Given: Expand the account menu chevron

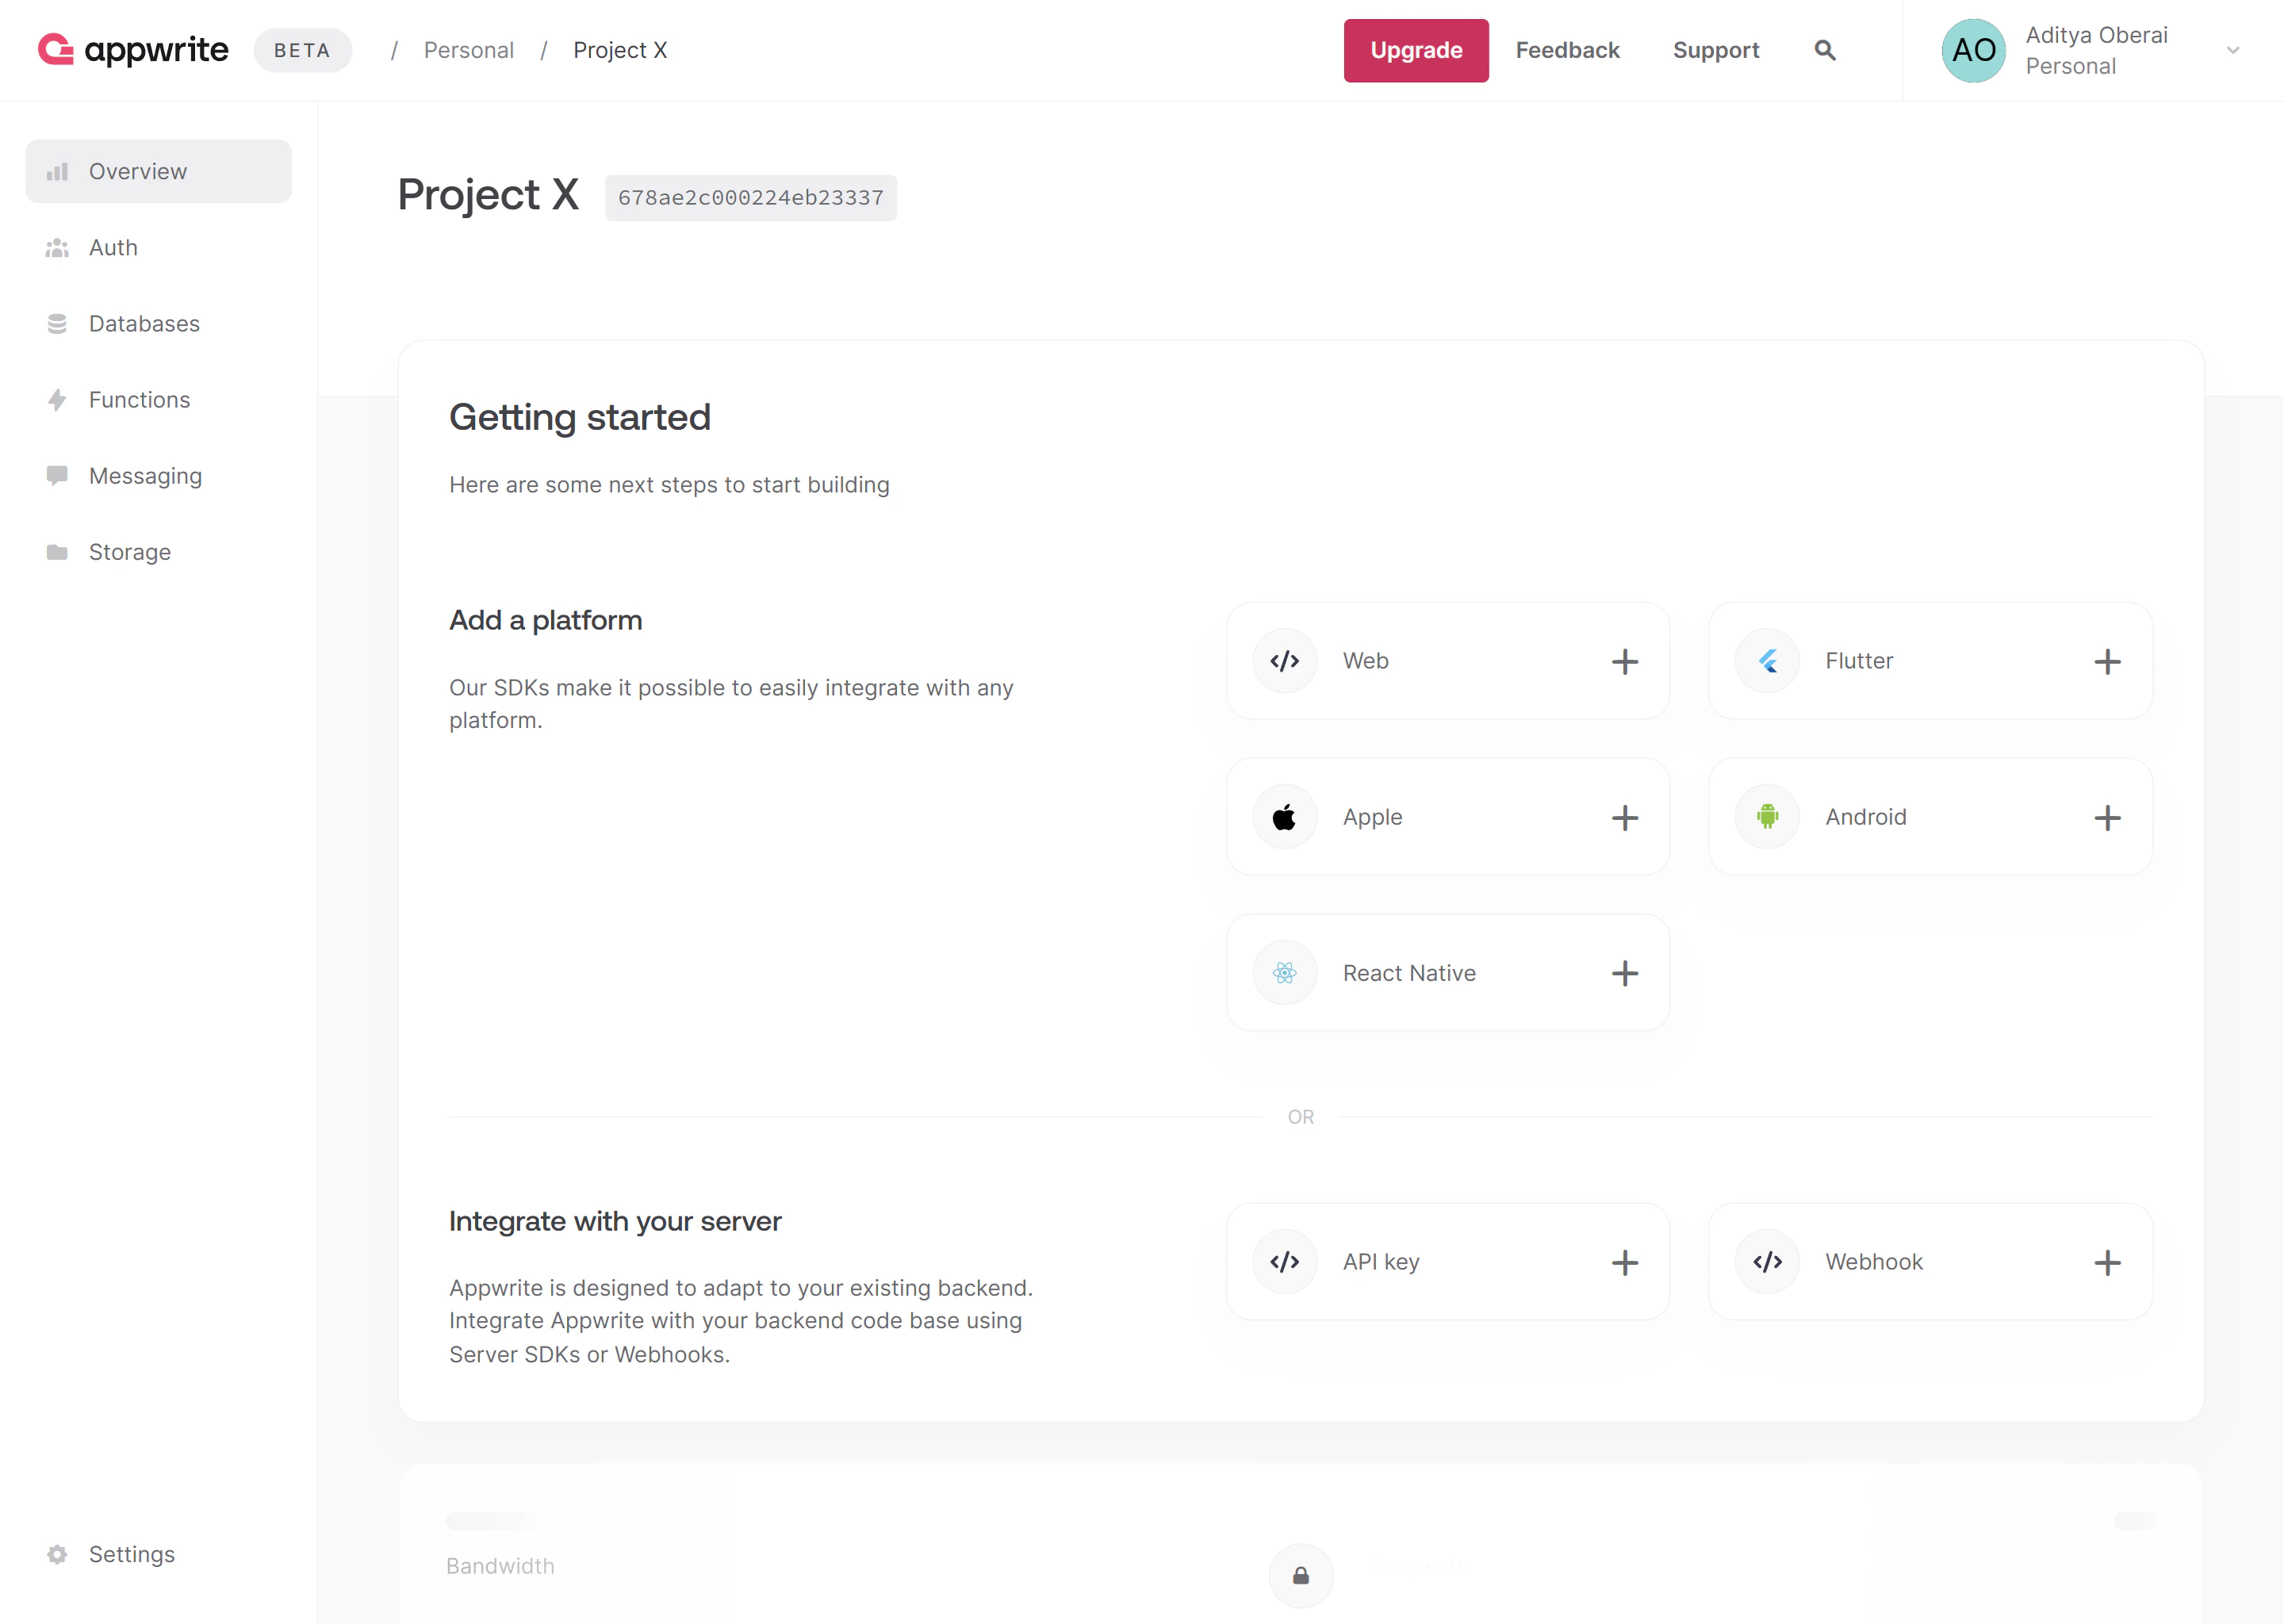Looking at the screenshot, I should pyautogui.click(x=2232, y=50).
